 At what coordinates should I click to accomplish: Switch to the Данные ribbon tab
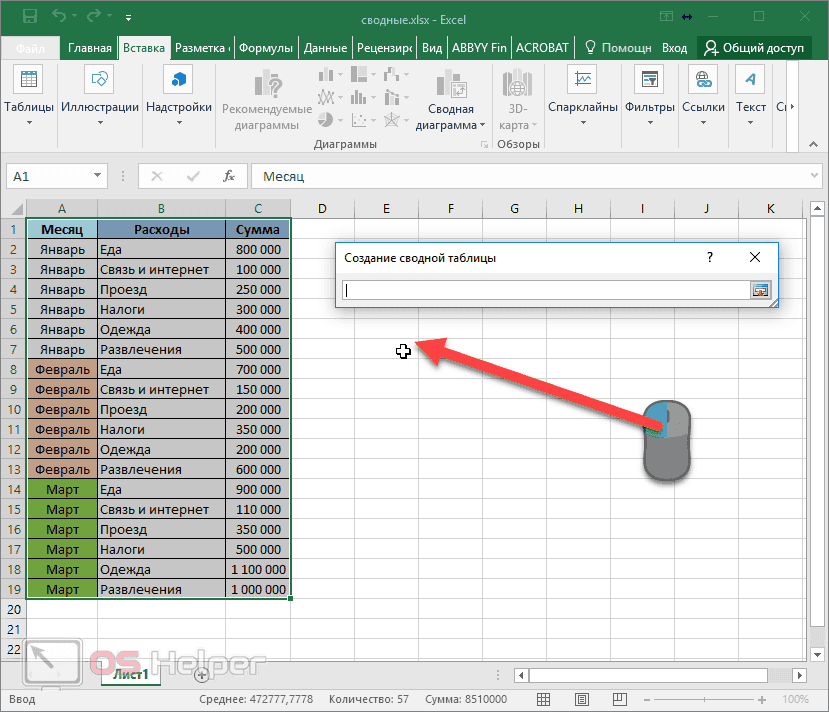(326, 46)
